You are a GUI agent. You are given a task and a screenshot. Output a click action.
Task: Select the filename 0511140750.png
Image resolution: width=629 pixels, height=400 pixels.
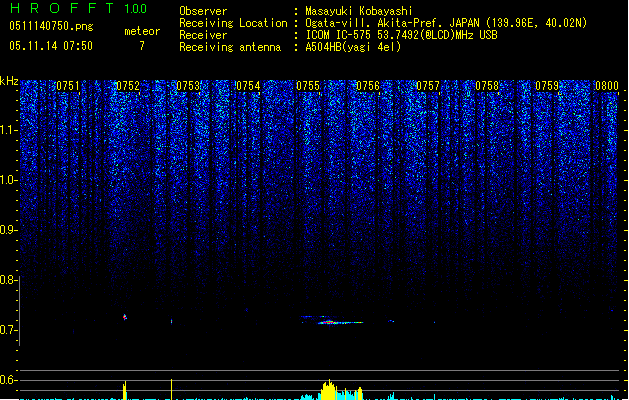(51, 26)
